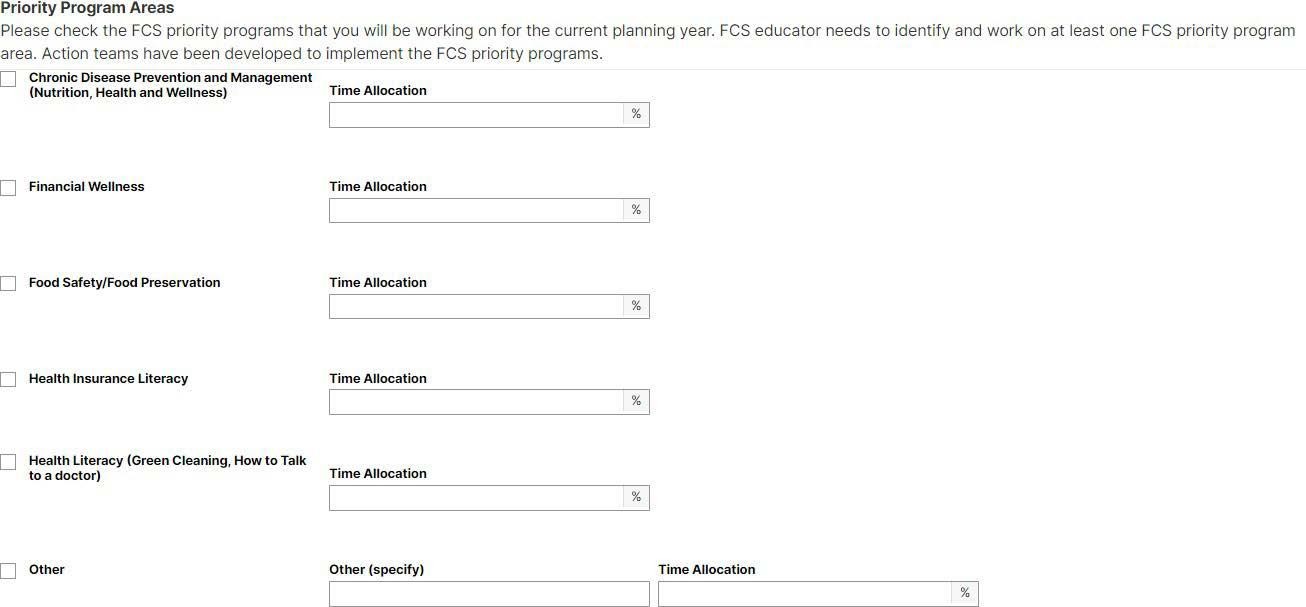Image resolution: width=1306 pixels, height=607 pixels.
Task: Enable the Other priority program checkbox
Action: pyautogui.click(x=9, y=570)
